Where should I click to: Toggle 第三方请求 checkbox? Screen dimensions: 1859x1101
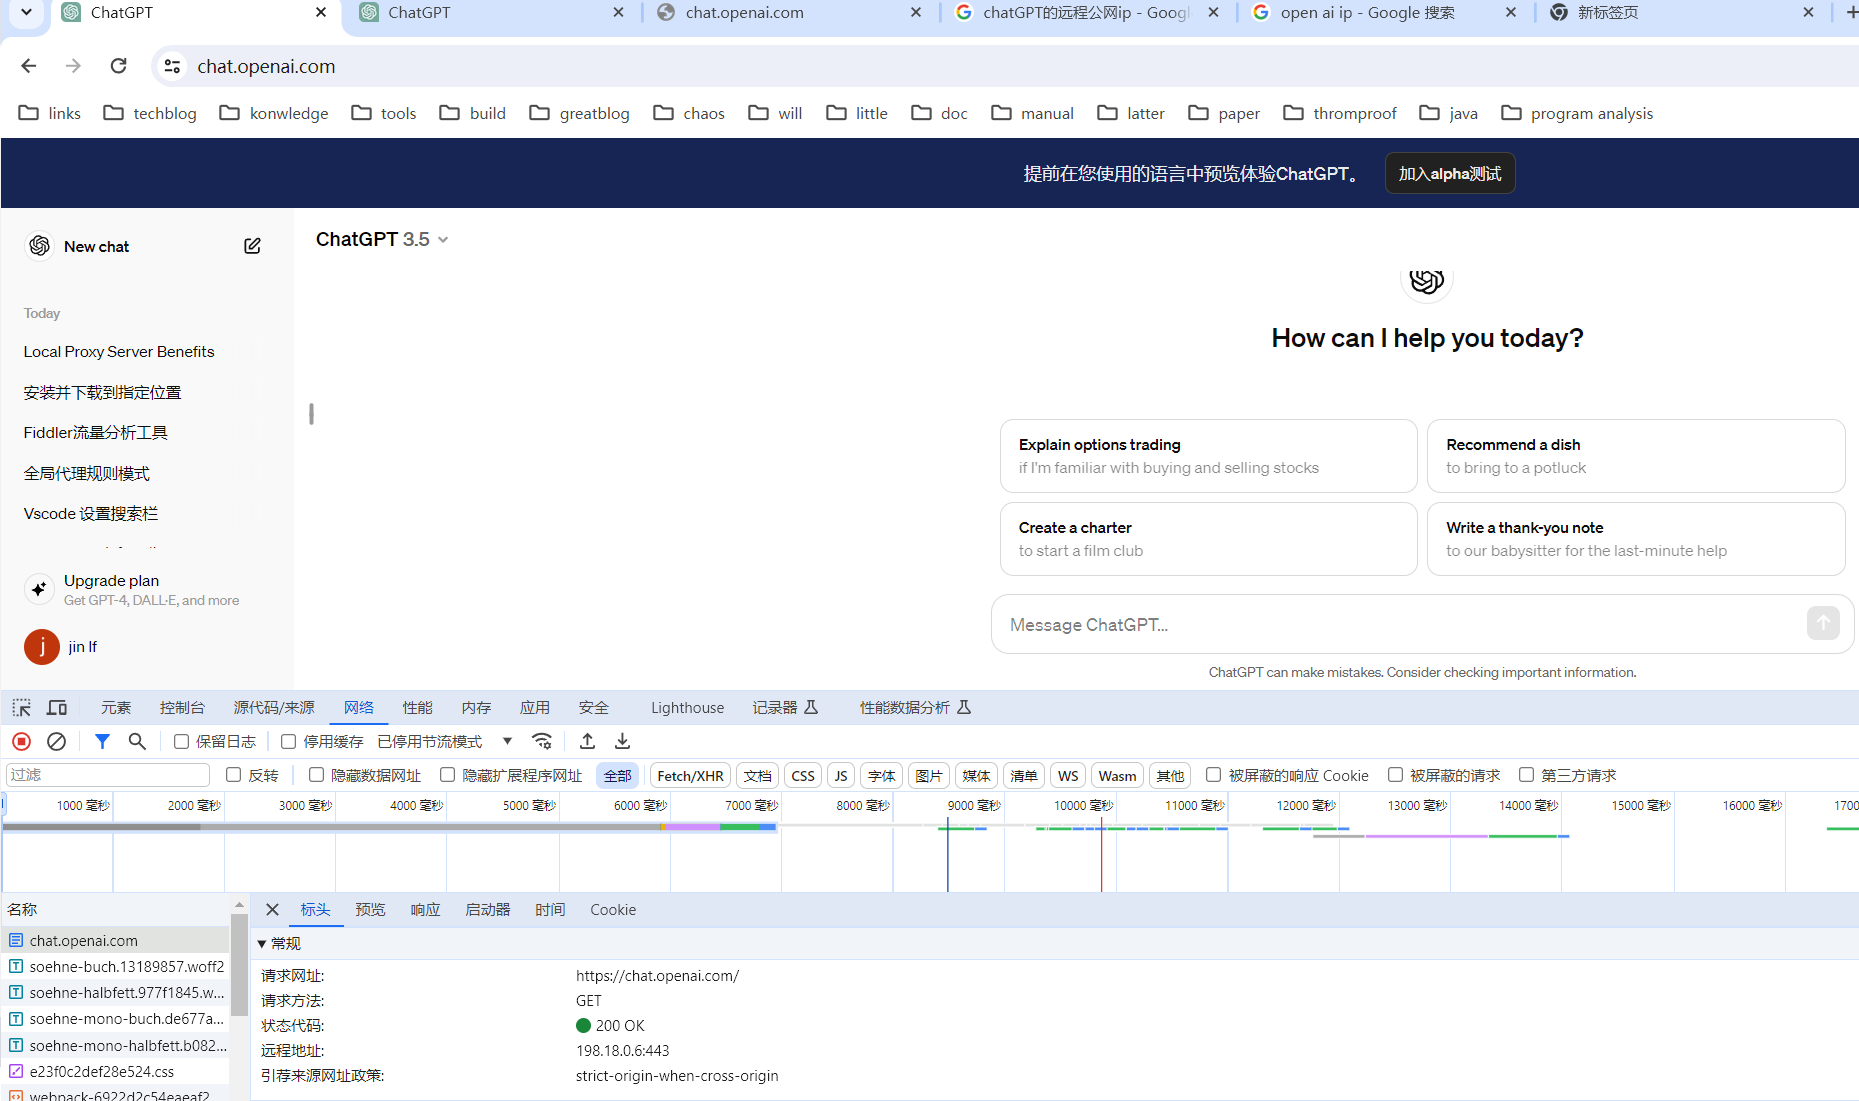pos(1526,775)
